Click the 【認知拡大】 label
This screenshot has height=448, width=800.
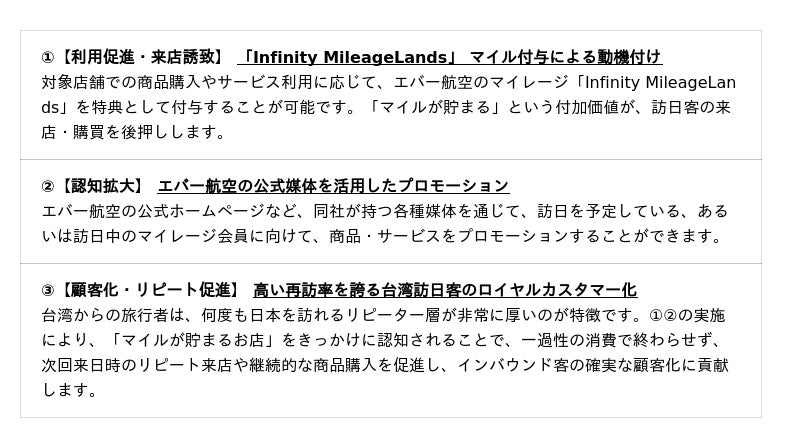[x=101, y=186]
